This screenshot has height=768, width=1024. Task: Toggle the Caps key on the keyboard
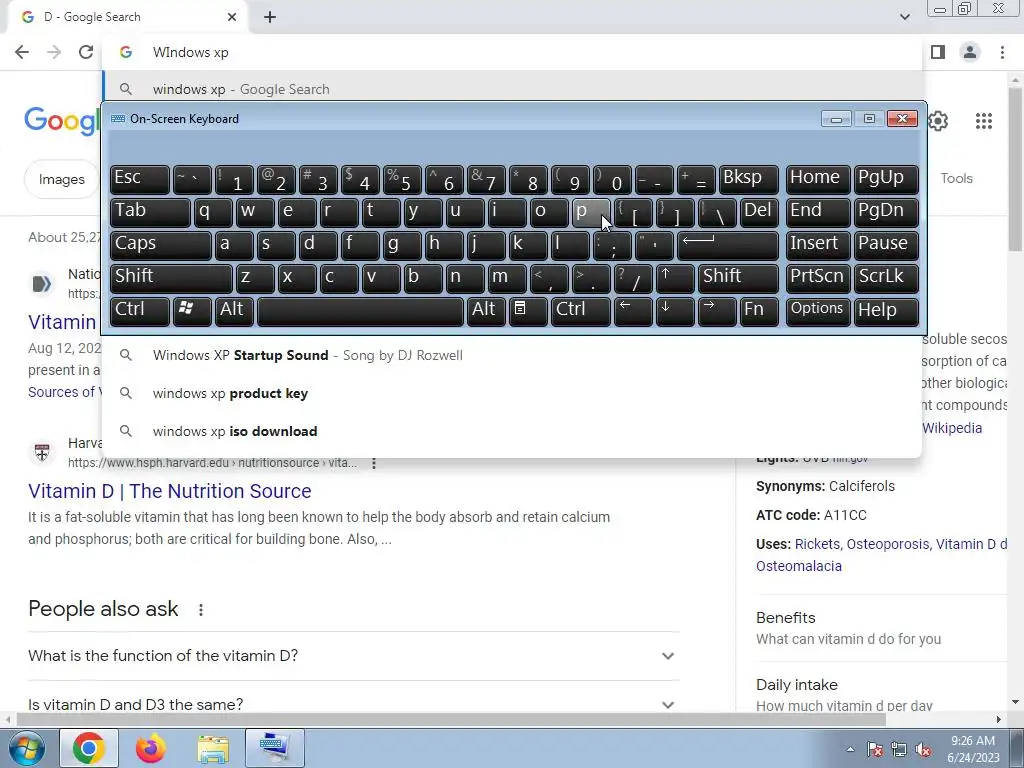point(161,245)
